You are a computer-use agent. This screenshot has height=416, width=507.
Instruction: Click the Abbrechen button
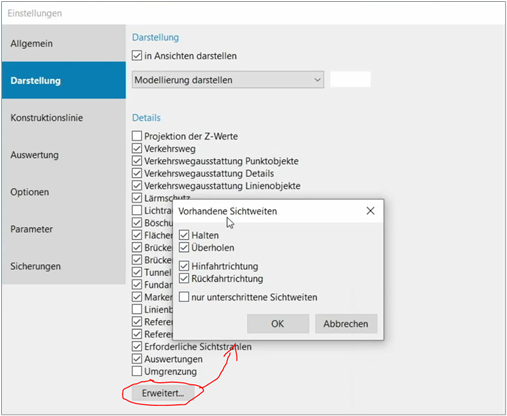[346, 324]
